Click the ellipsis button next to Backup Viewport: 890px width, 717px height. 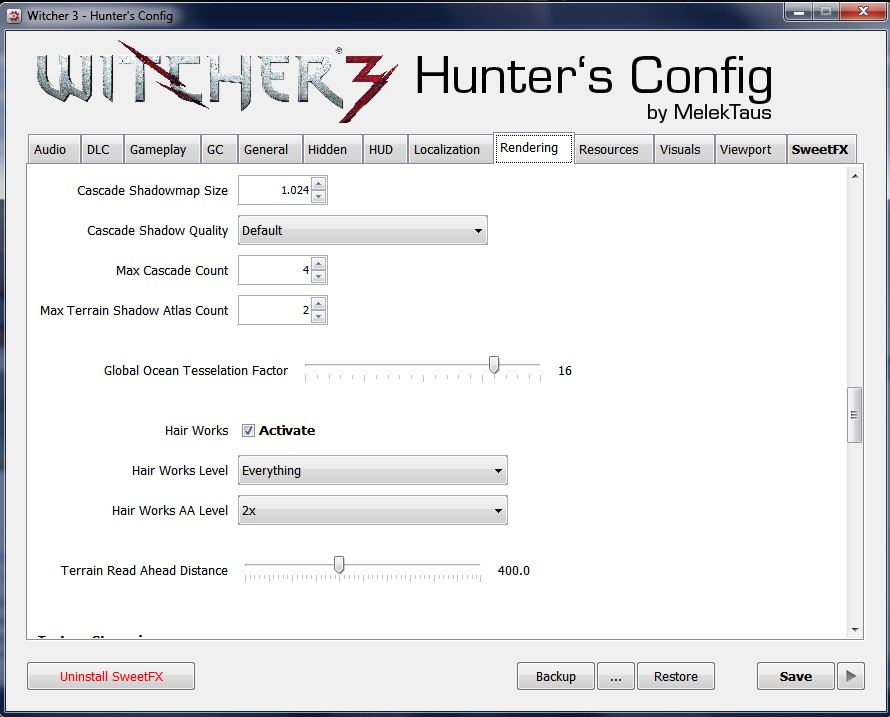(x=616, y=676)
